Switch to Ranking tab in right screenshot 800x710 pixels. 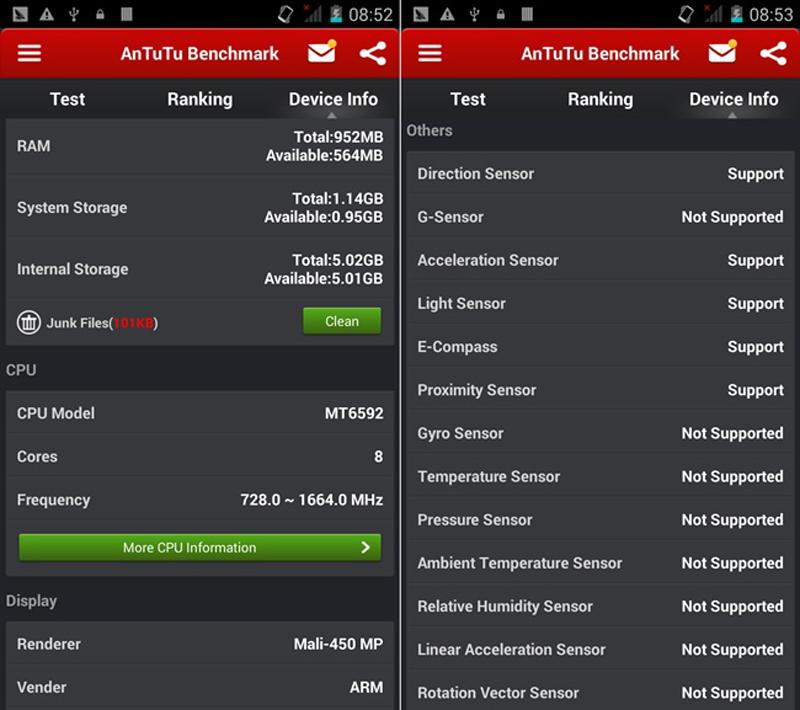pos(601,99)
